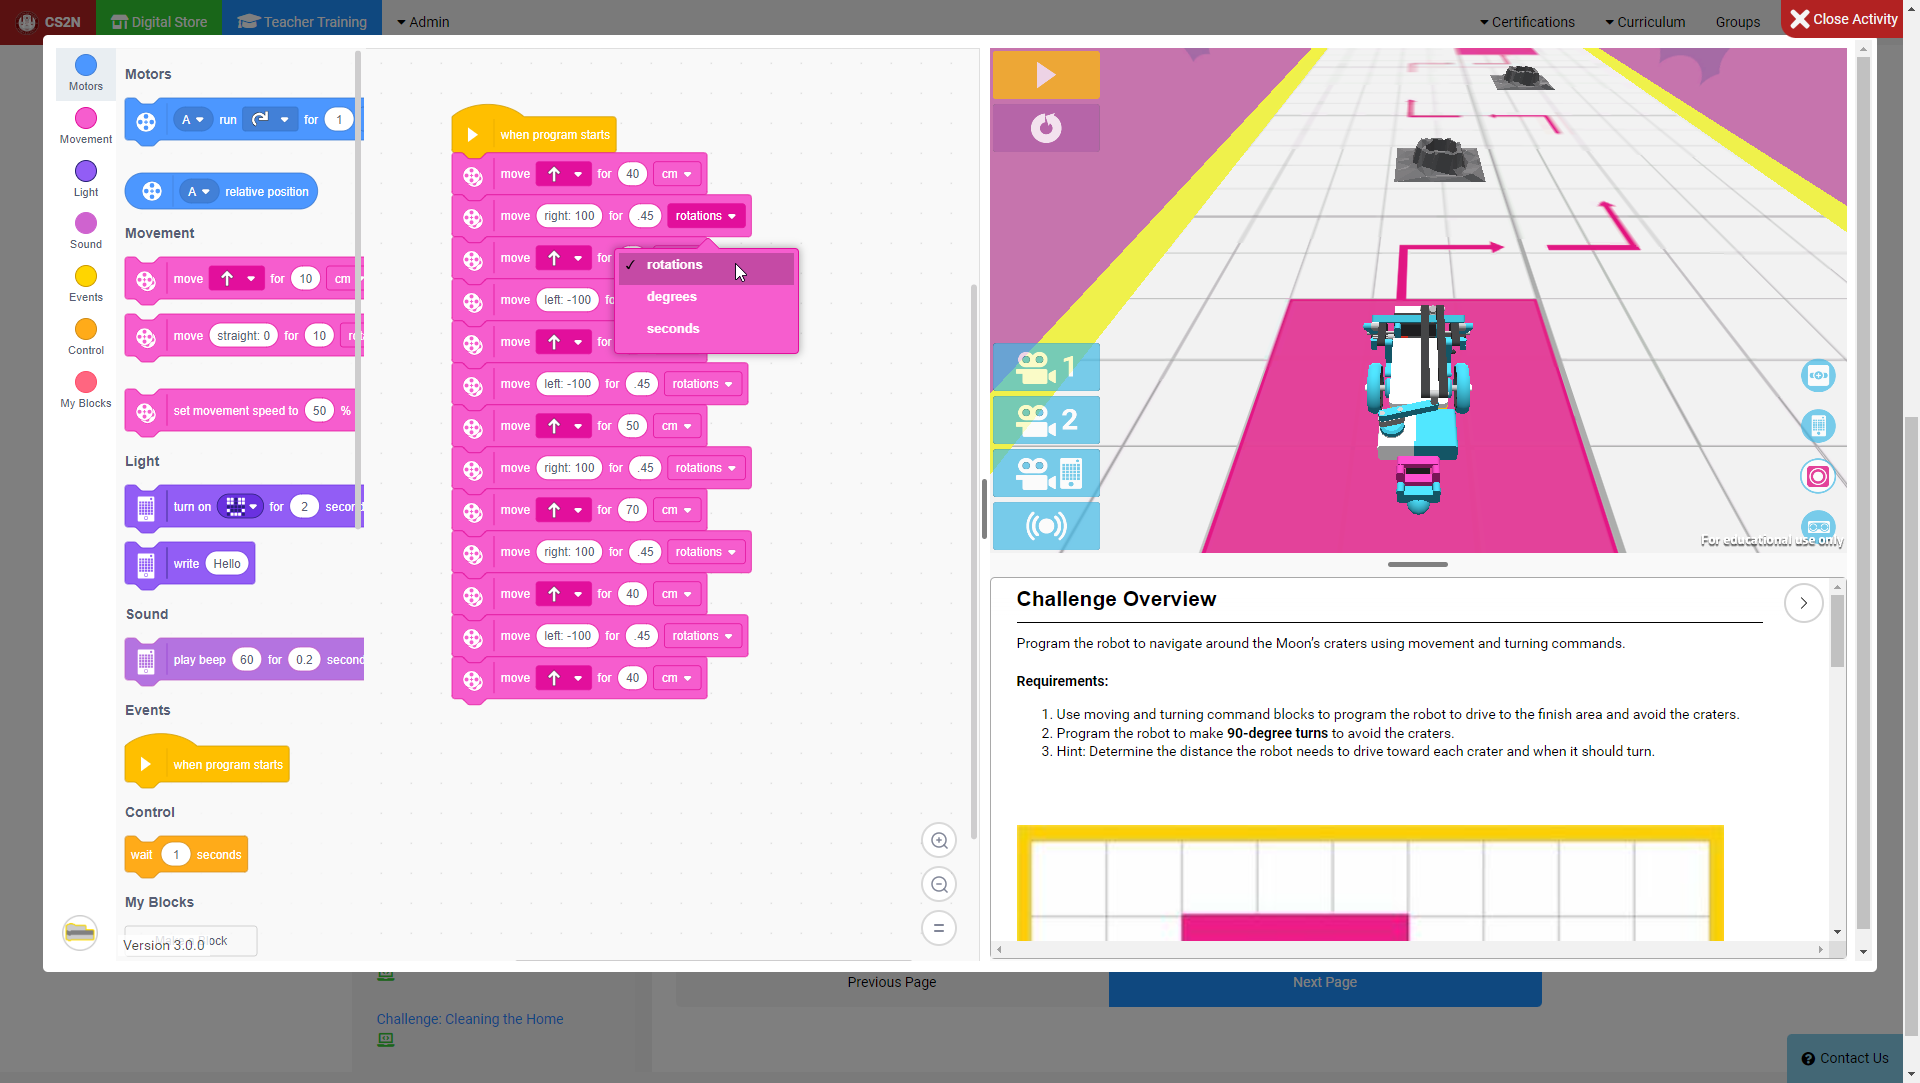
Task: Open the Admin menu
Action: click(x=423, y=22)
